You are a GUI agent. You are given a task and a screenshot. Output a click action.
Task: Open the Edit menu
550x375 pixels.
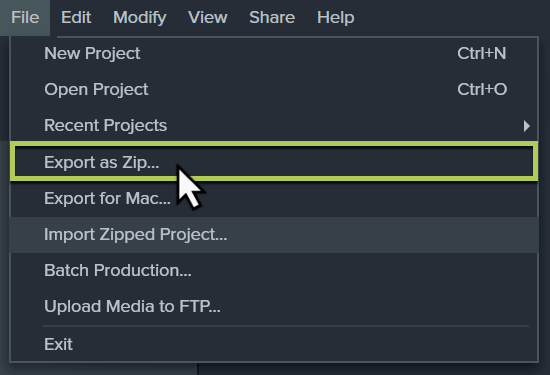click(76, 18)
